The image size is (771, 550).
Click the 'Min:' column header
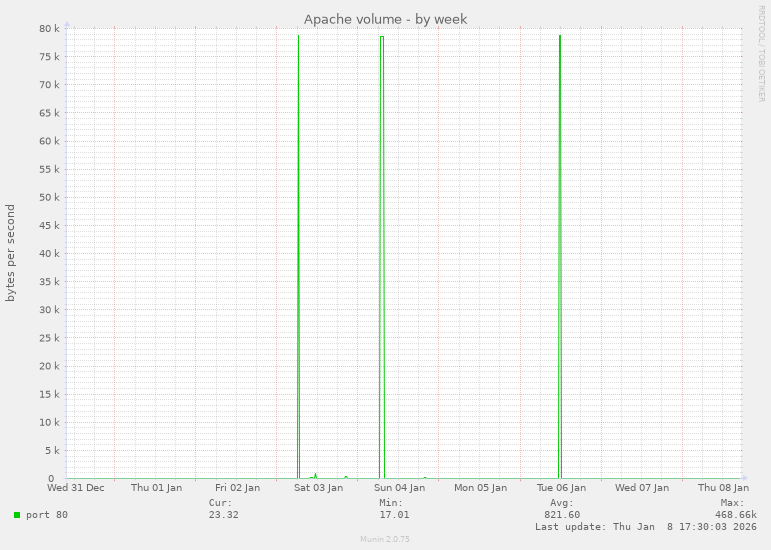point(391,503)
